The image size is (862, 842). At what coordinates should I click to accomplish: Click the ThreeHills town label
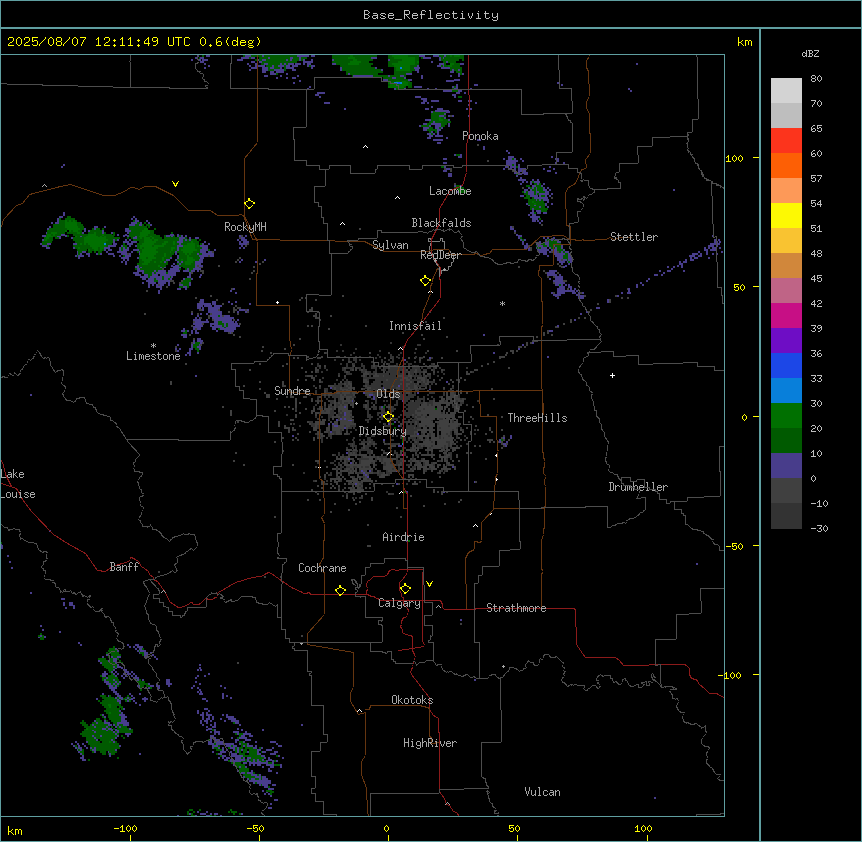click(x=537, y=418)
